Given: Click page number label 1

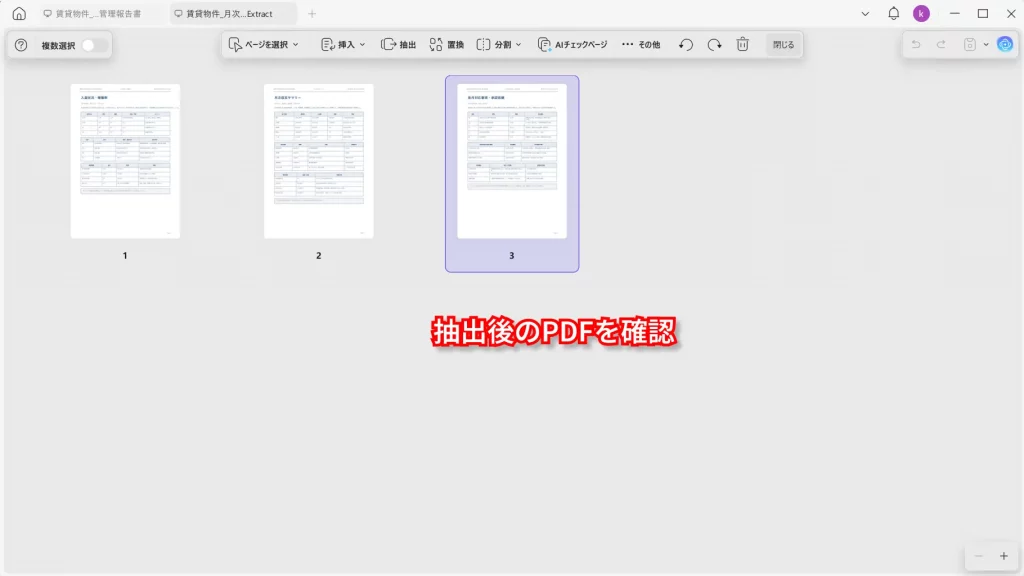Looking at the screenshot, I should tap(125, 255).
